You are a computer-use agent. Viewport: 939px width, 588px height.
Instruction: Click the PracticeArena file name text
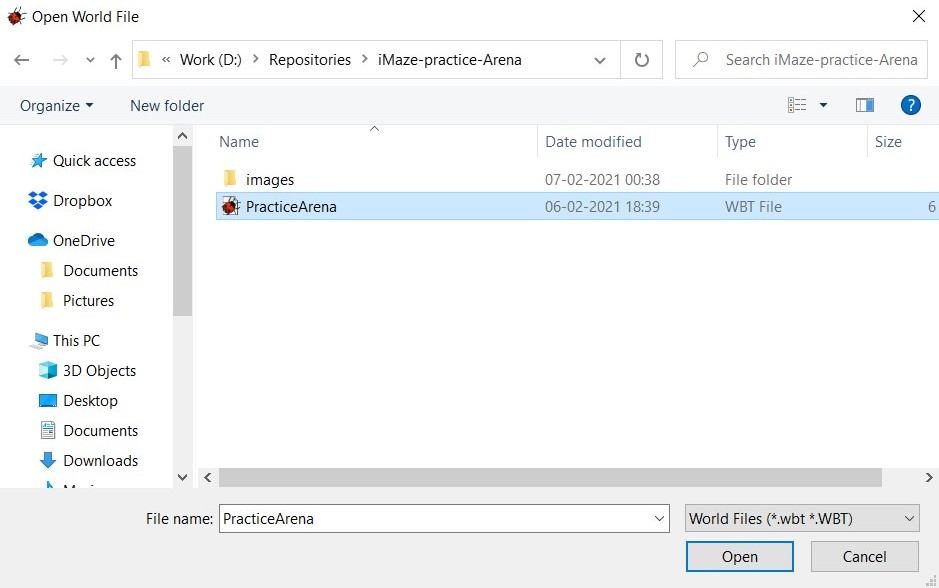[x=291, y=207]
